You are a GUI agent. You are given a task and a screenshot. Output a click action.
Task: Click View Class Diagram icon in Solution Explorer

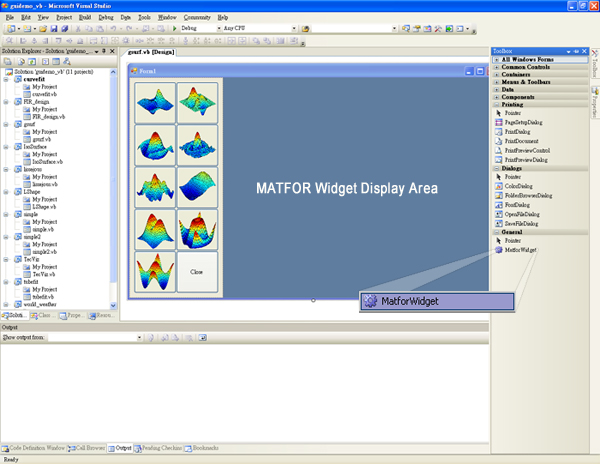click(67, 62)
